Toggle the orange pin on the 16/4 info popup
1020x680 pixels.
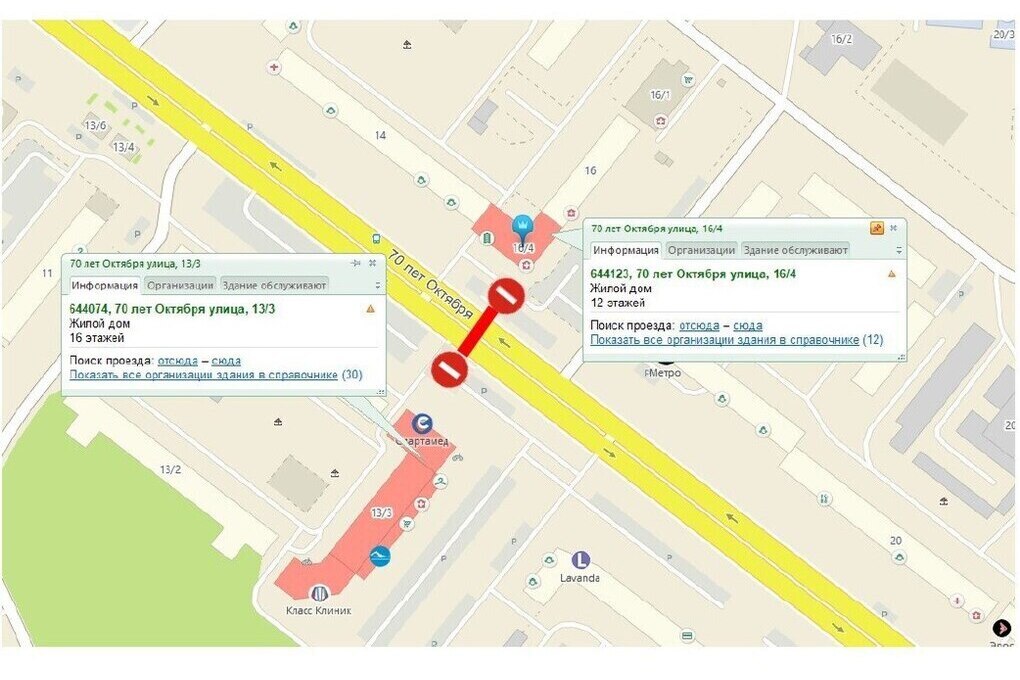(876, 228)
